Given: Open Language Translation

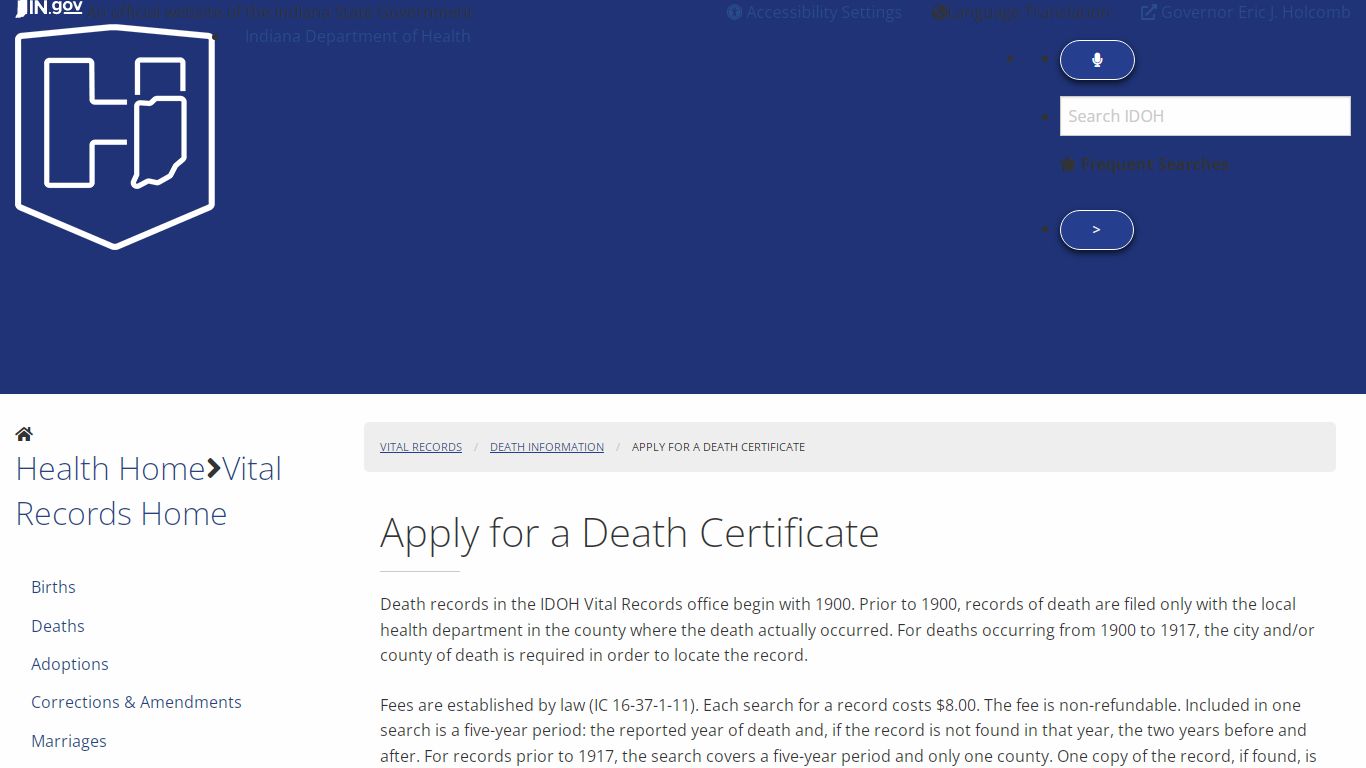Looking at the screenshot, I should [1020, 12].
